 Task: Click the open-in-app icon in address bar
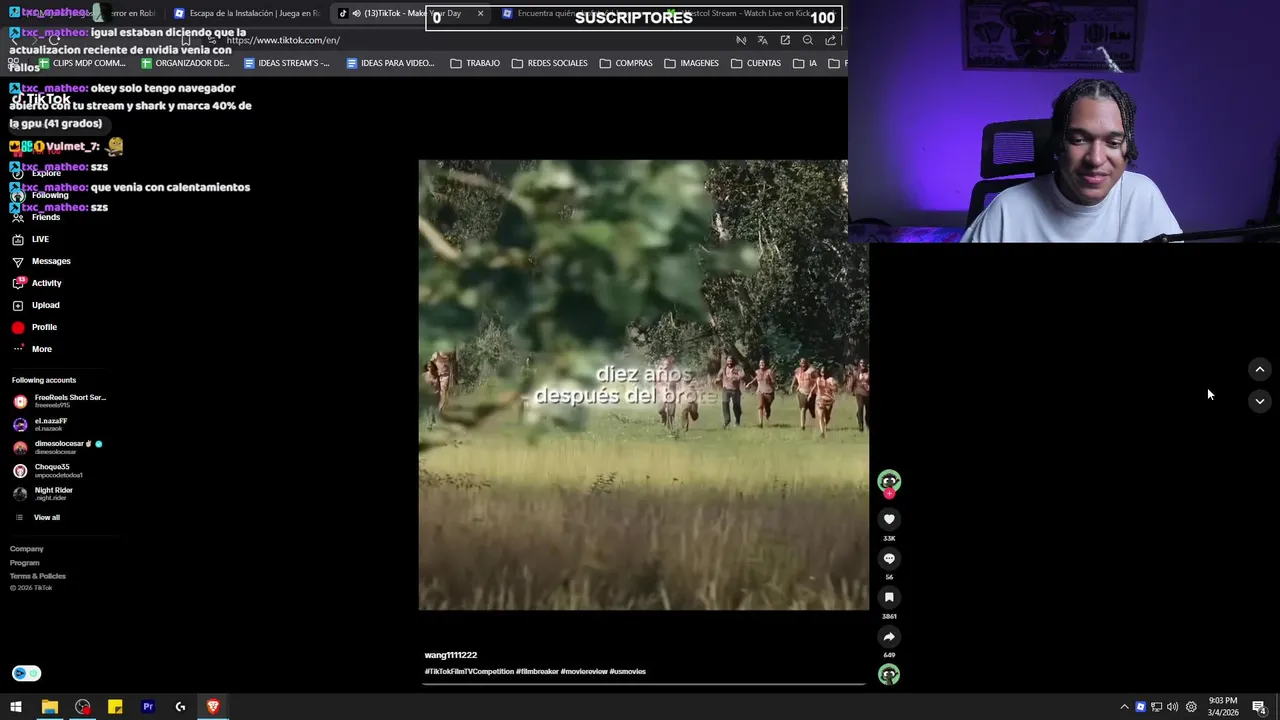pos(785,40)
